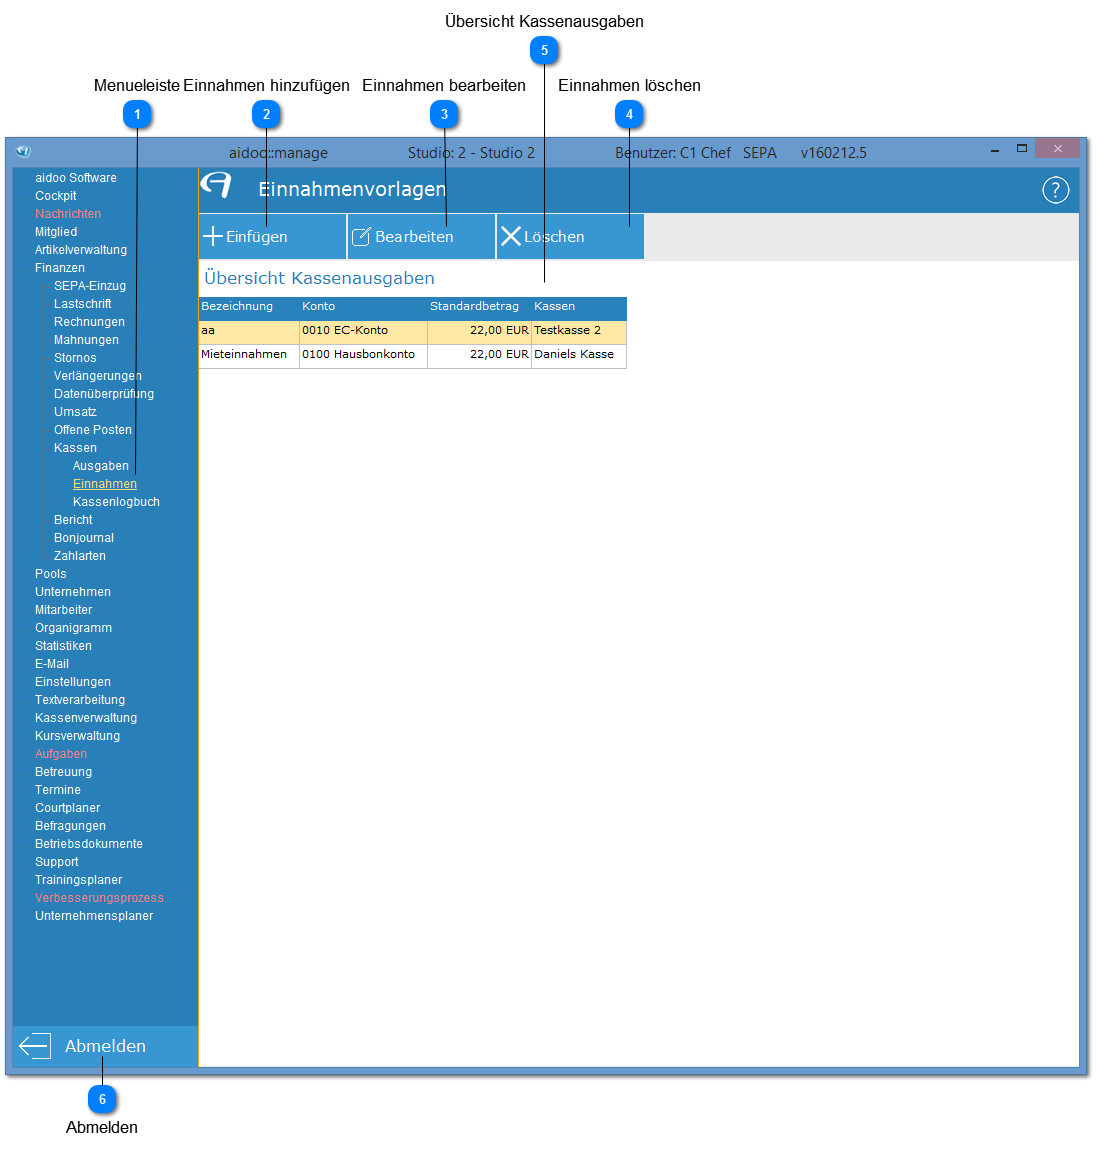Open Pools in sidebar

51,574
